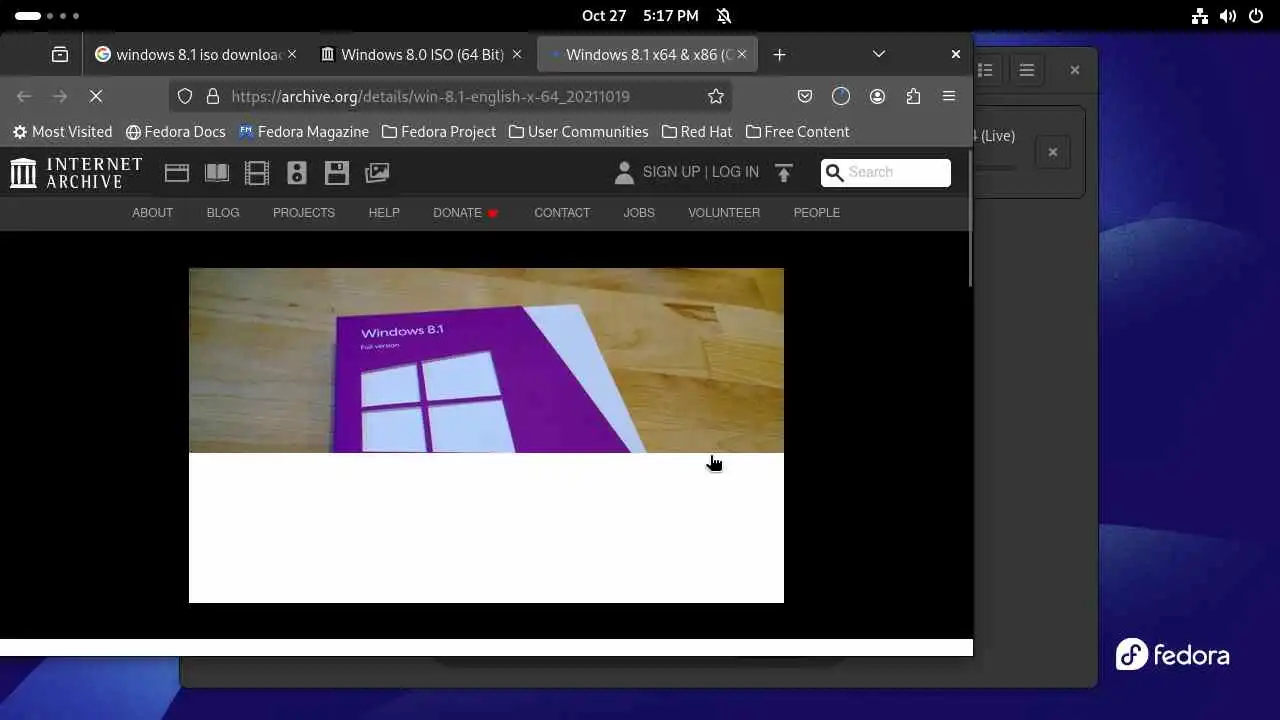Open the Video film strip icon

tap(257, 173)
